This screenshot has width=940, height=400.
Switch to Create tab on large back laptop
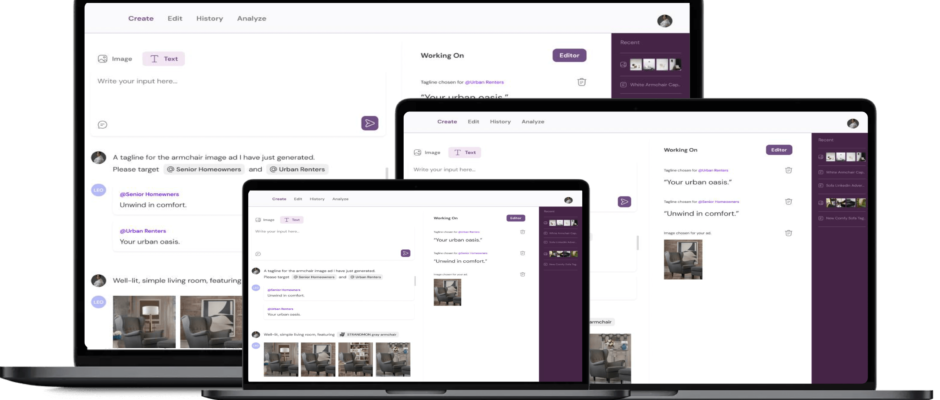[x=141, y=19]
